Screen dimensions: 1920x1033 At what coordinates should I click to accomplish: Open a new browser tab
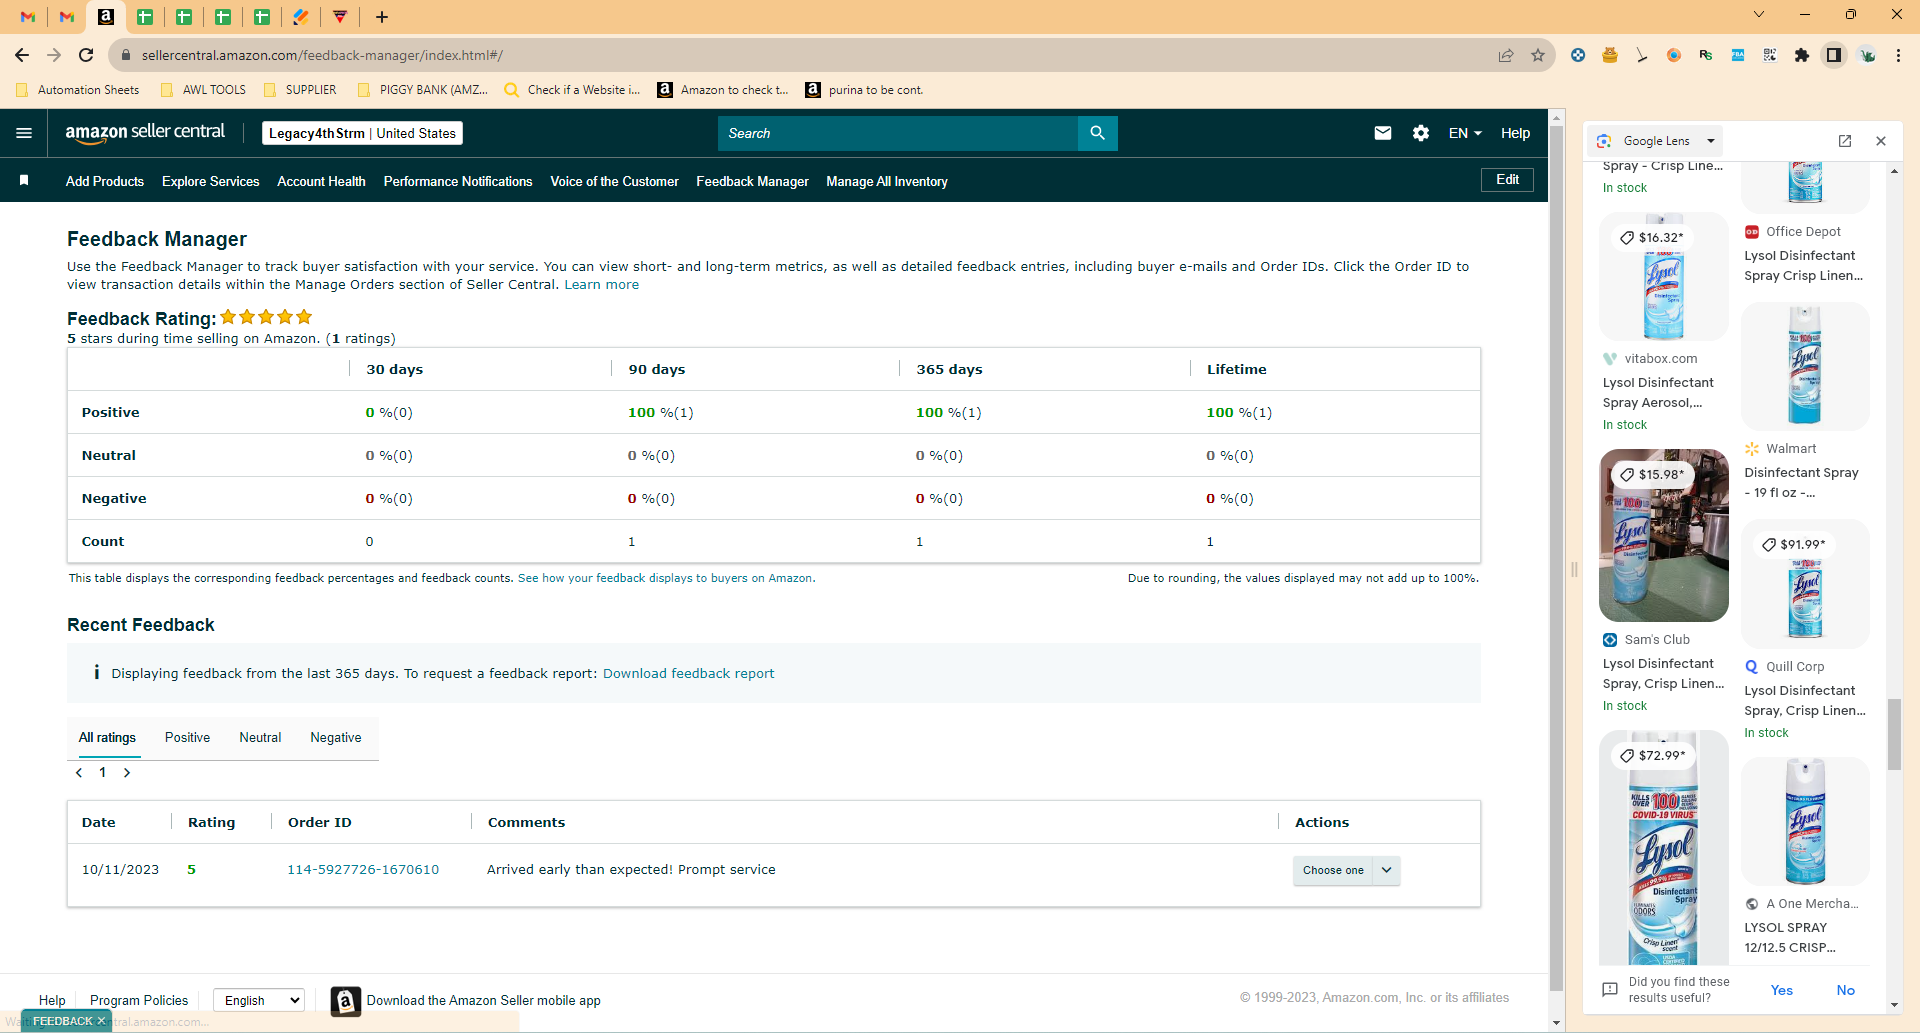point(382,16)
